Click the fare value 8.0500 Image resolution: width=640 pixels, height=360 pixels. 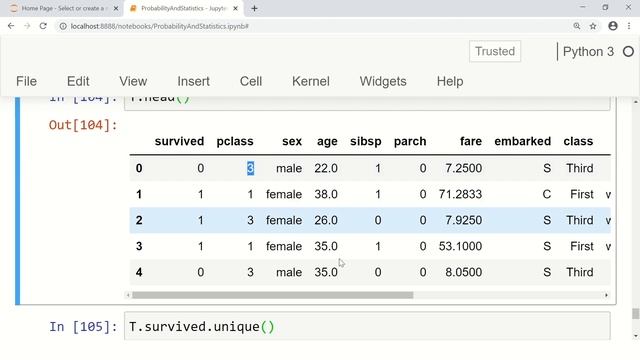click(463, 272)
